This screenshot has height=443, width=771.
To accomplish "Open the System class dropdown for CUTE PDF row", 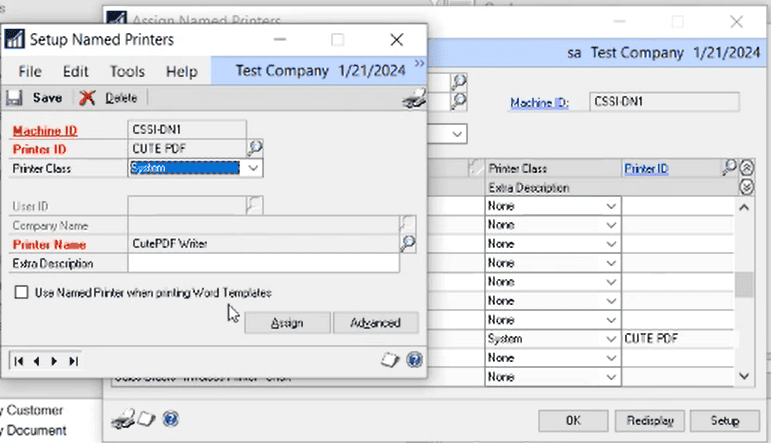I will click(x=611, y=339).
